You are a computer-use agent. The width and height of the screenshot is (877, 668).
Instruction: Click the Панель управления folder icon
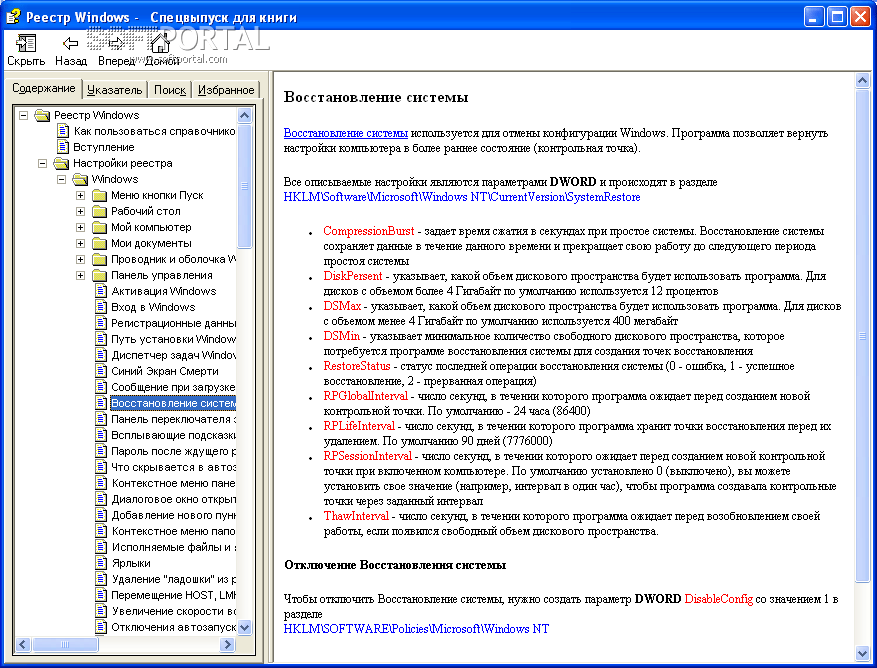[100, 275]
